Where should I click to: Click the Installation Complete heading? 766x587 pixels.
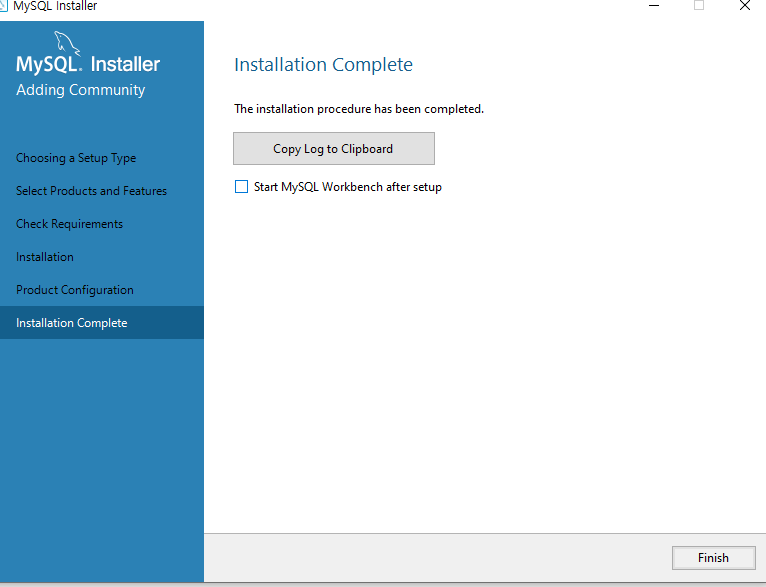click(323, 64)
